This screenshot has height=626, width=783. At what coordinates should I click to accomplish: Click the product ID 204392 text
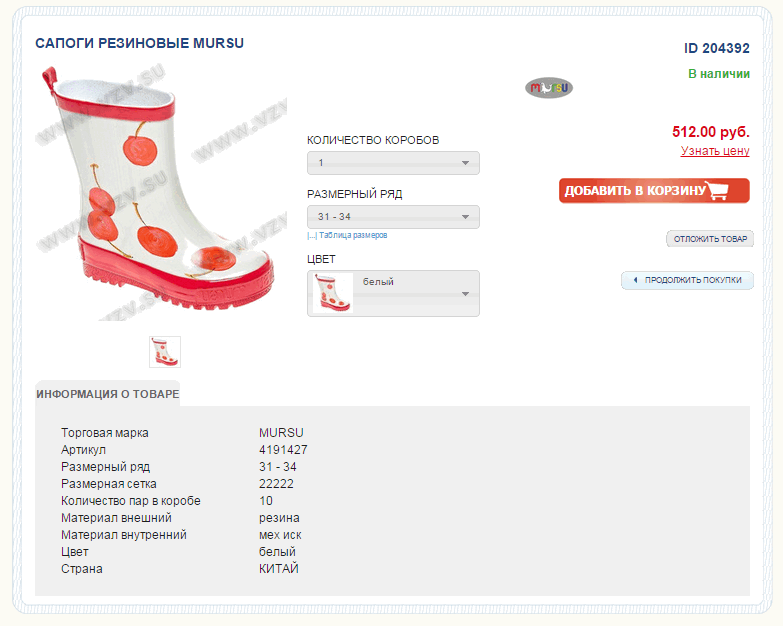click(716, 48)
